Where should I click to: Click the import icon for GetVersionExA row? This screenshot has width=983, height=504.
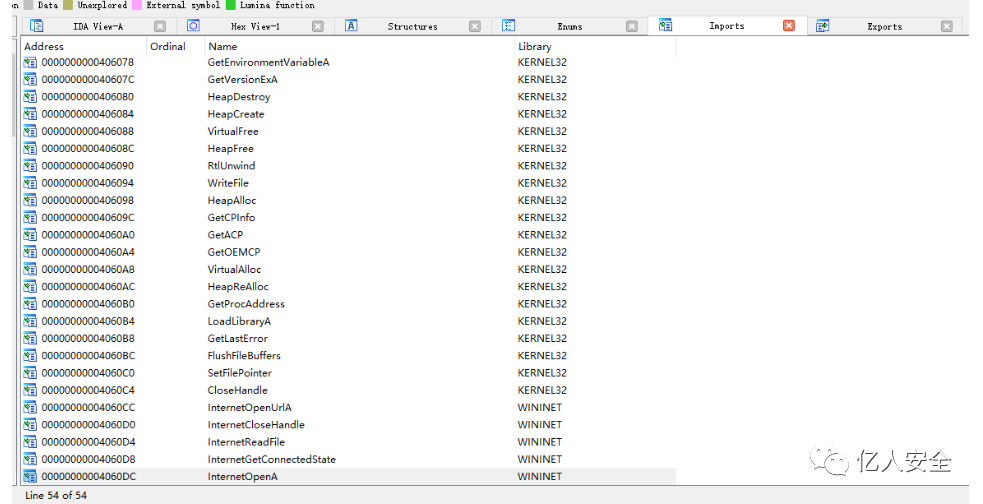[x=30, y=80]
